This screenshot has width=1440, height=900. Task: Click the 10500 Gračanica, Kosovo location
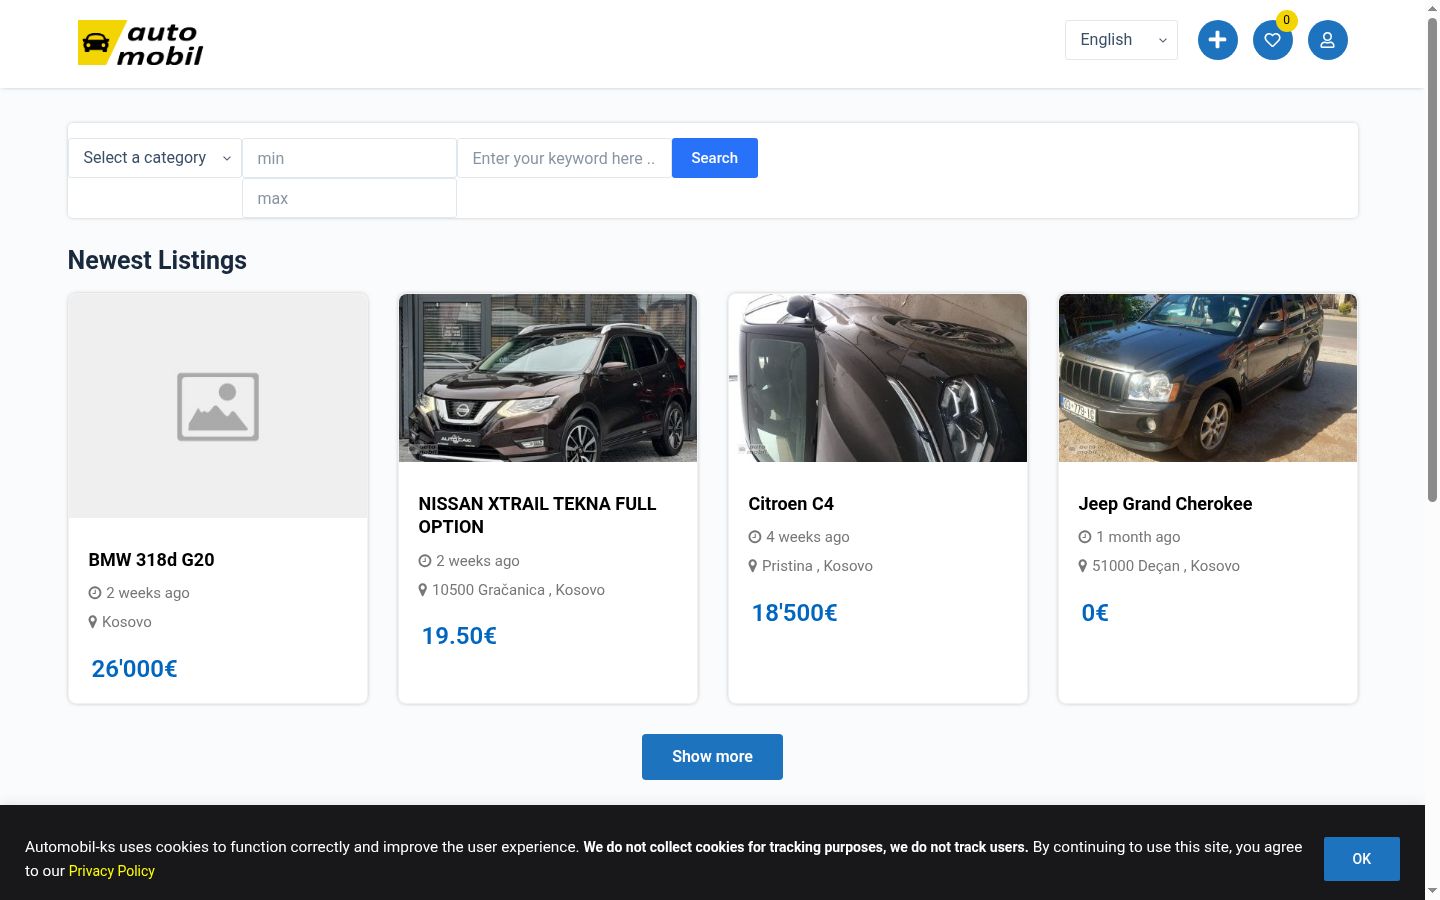click(518, 590)
